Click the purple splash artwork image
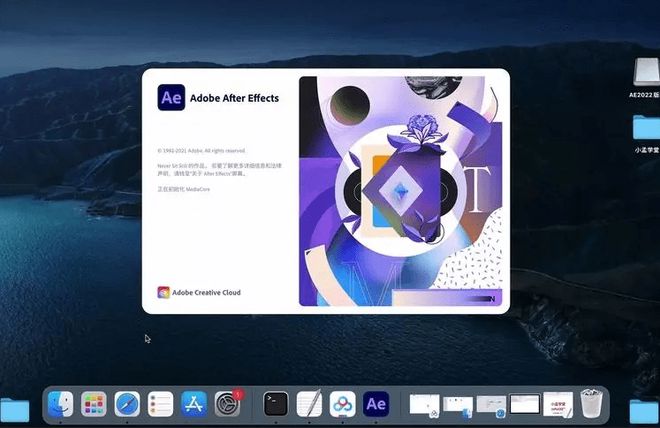This screenshot has width=660, height=428. 401,191
